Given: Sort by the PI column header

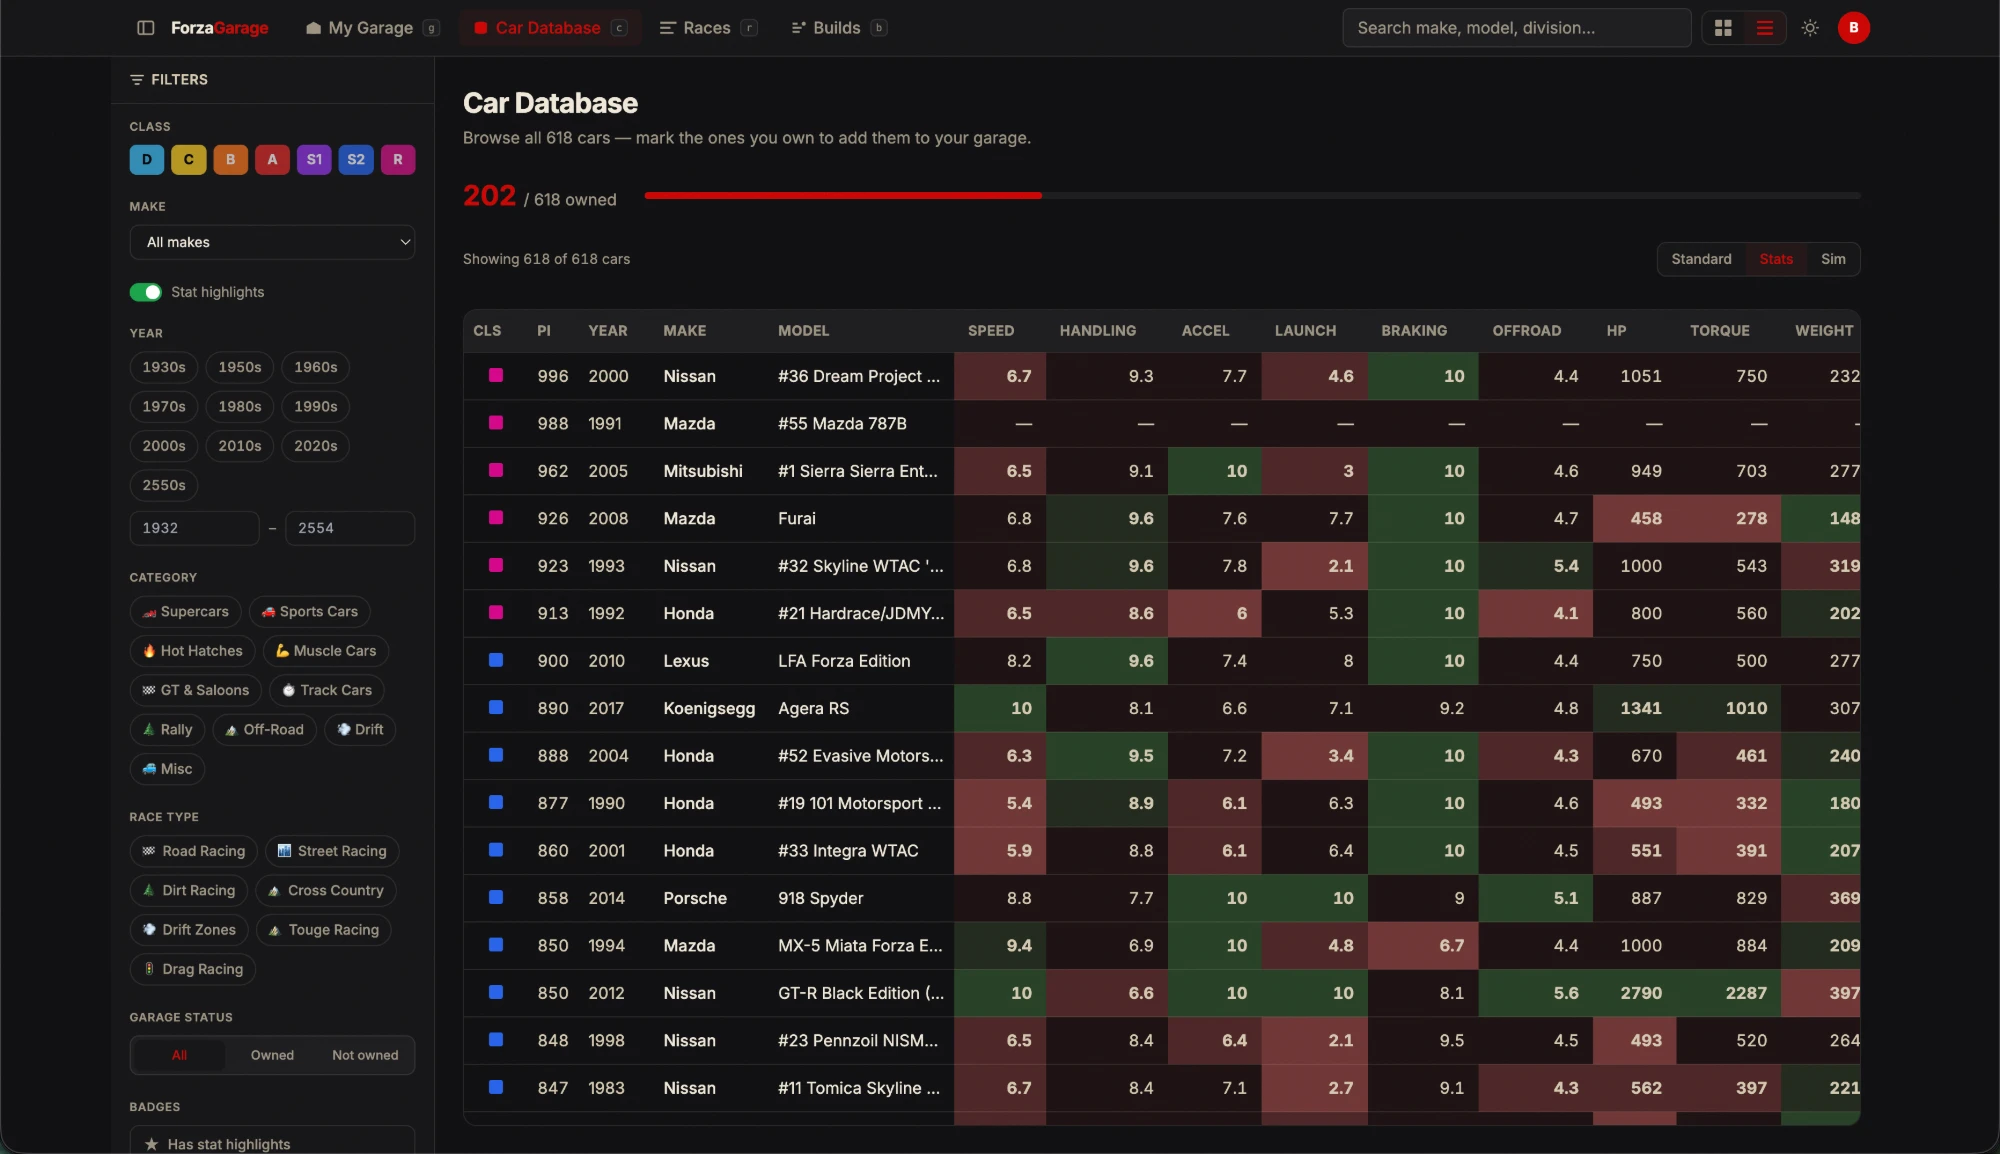Looking at the screenshot, I should pos(544,331).
